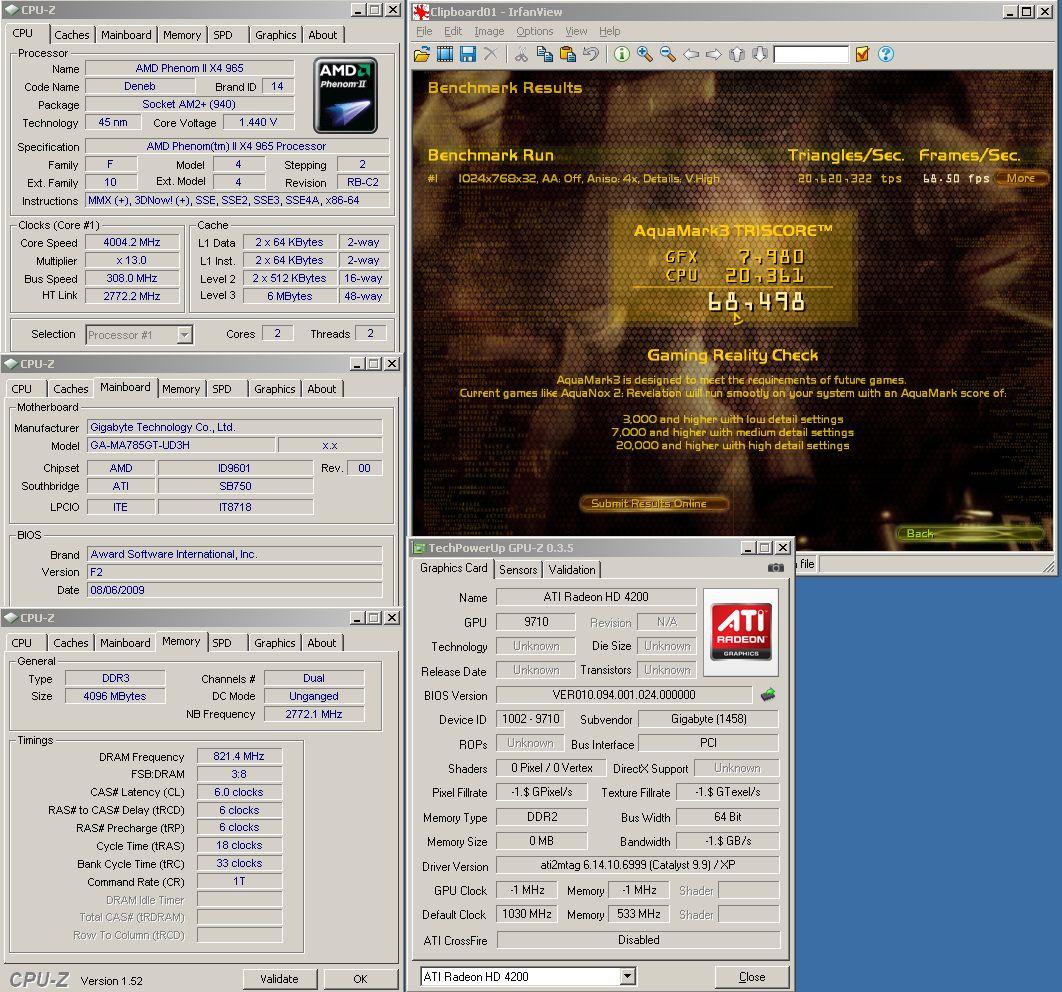1062x992 pixels.
Task: Click the Close button in GPU-Z
Action: click(x=752, y=976)
